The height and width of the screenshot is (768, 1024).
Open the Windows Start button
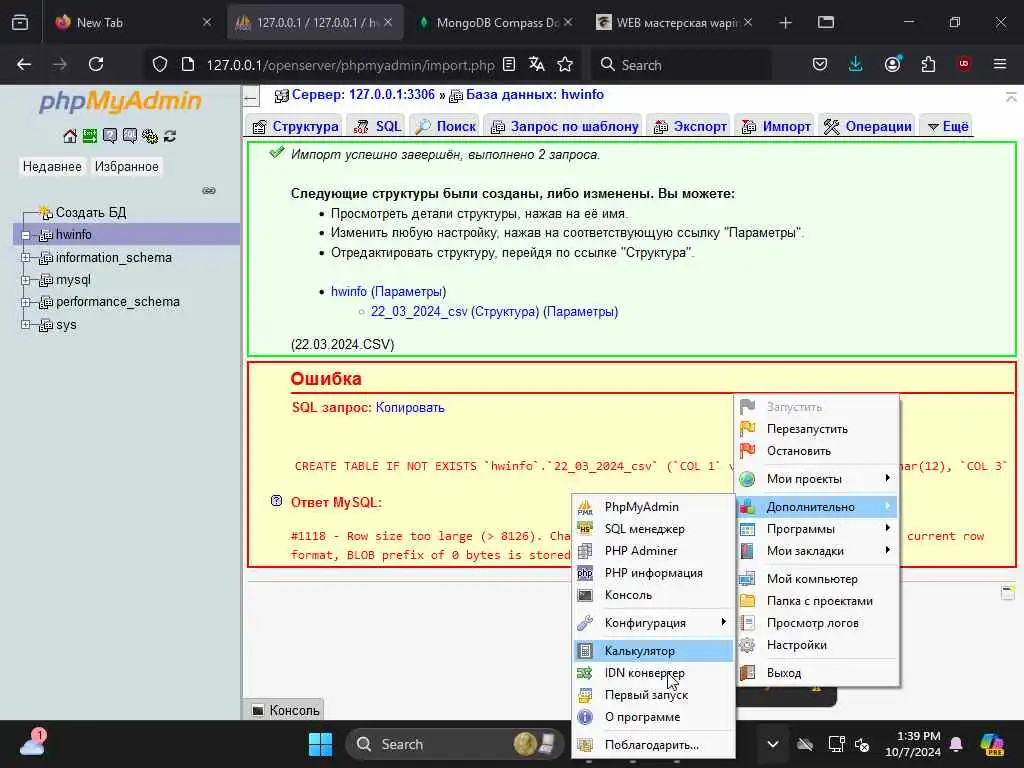pyautogui.click(x=320, y=744)
